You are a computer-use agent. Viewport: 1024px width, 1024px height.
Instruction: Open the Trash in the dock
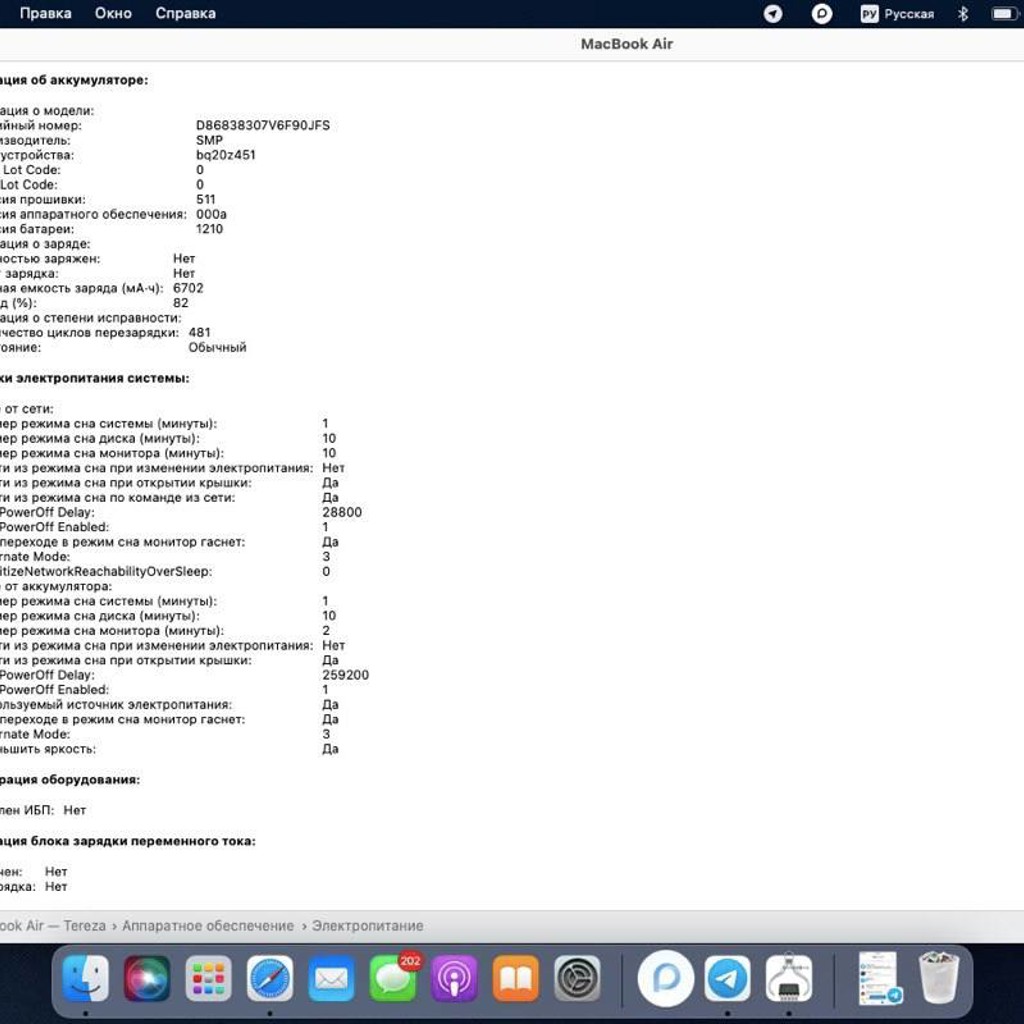point(939,977)
